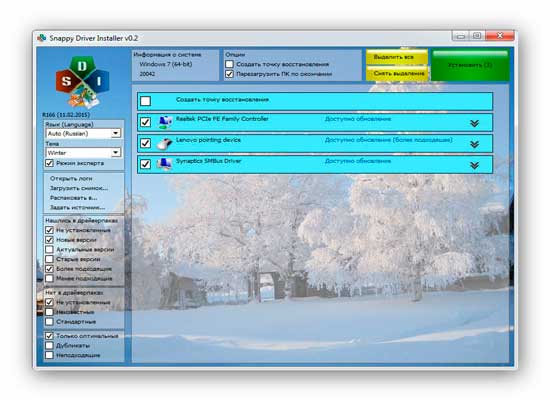Click the 20042 system info value

[x=147, y=74]
